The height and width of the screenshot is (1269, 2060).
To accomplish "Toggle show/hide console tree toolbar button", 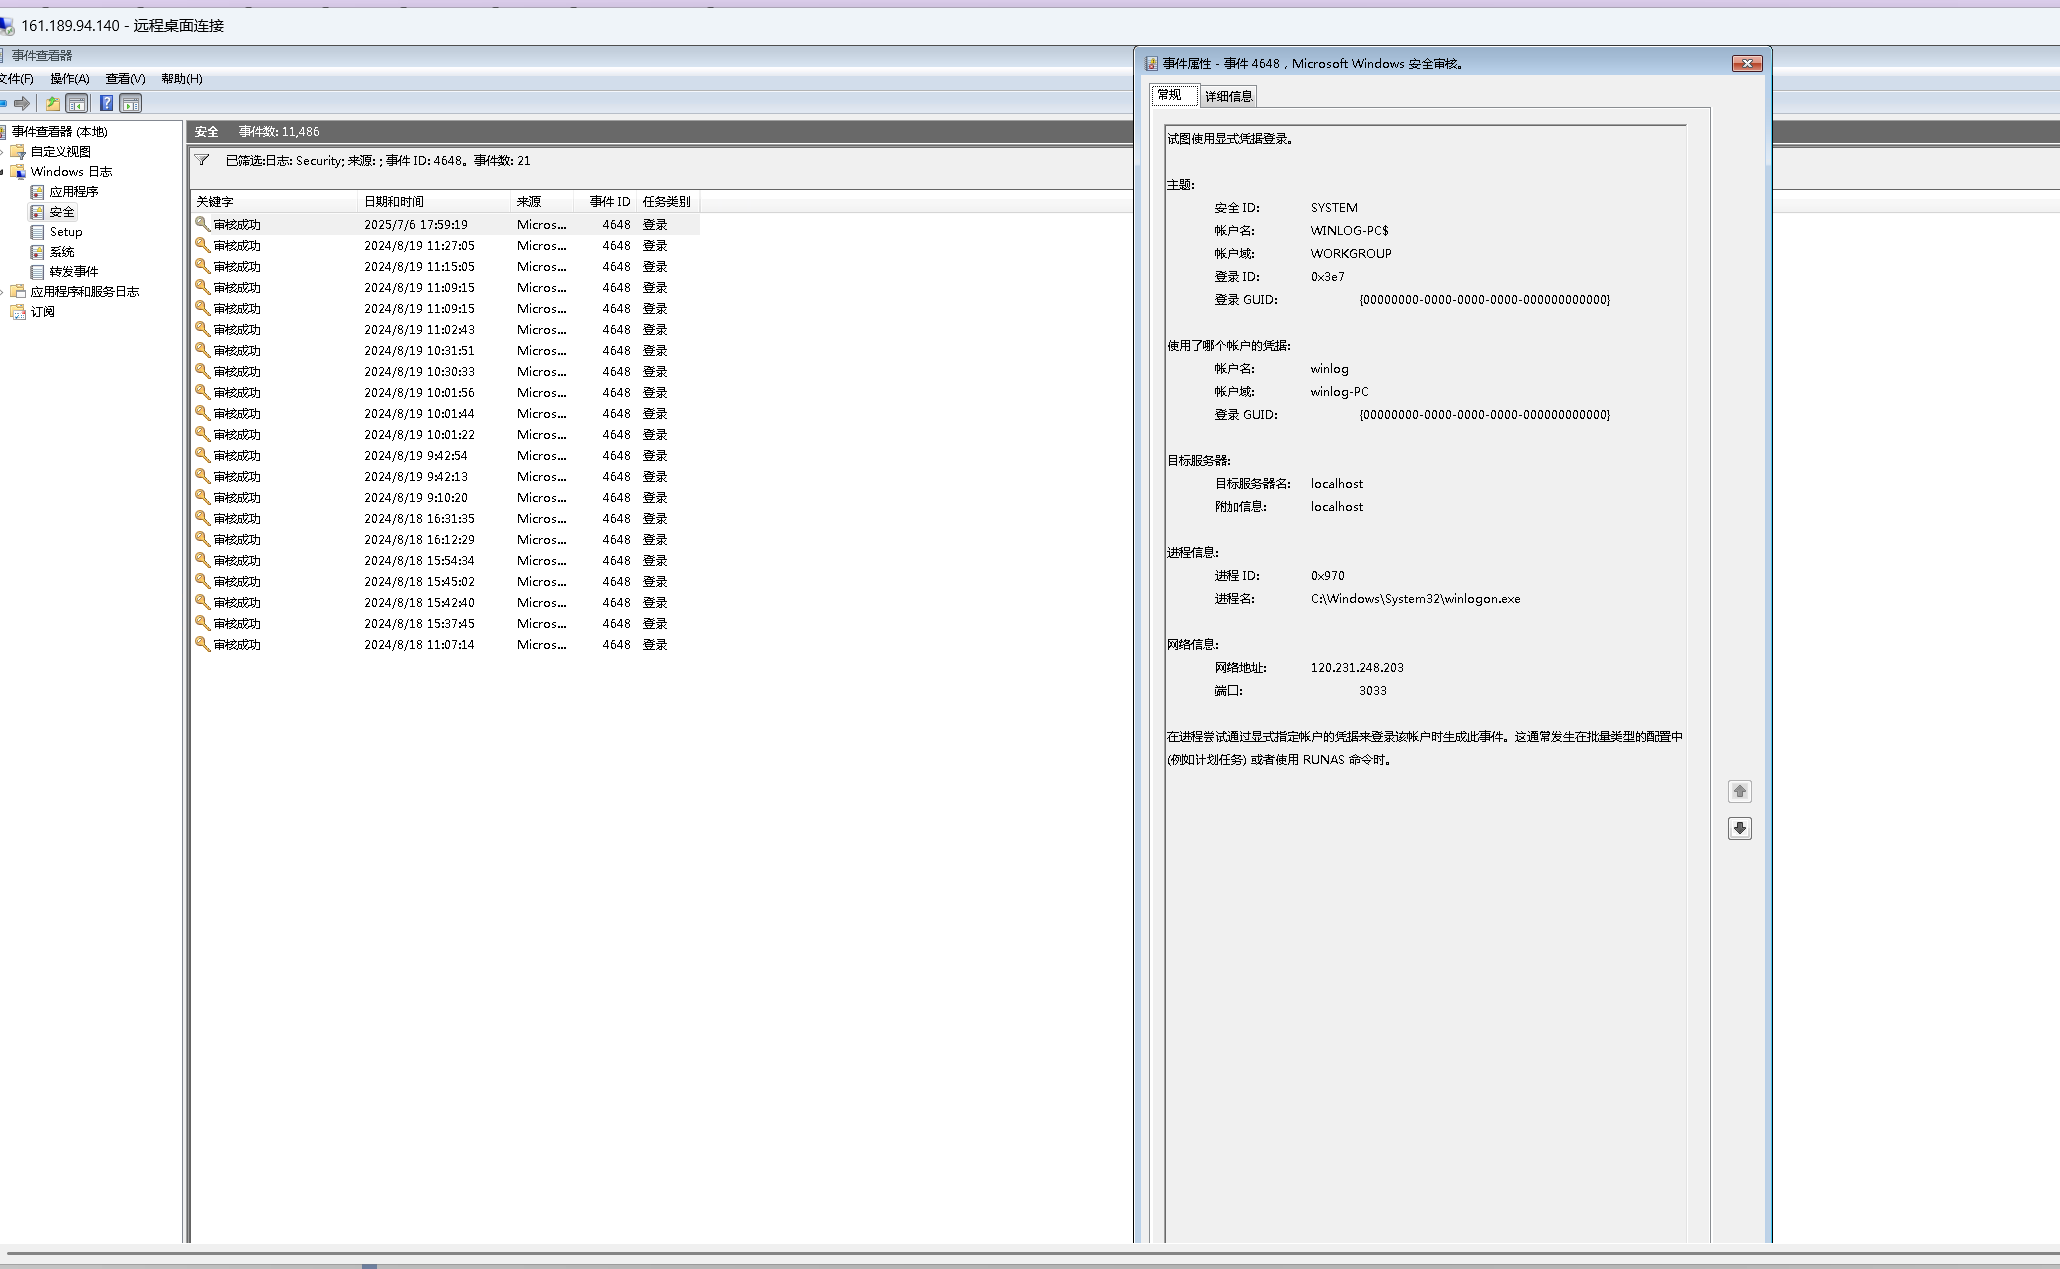I will click(77, 103).
